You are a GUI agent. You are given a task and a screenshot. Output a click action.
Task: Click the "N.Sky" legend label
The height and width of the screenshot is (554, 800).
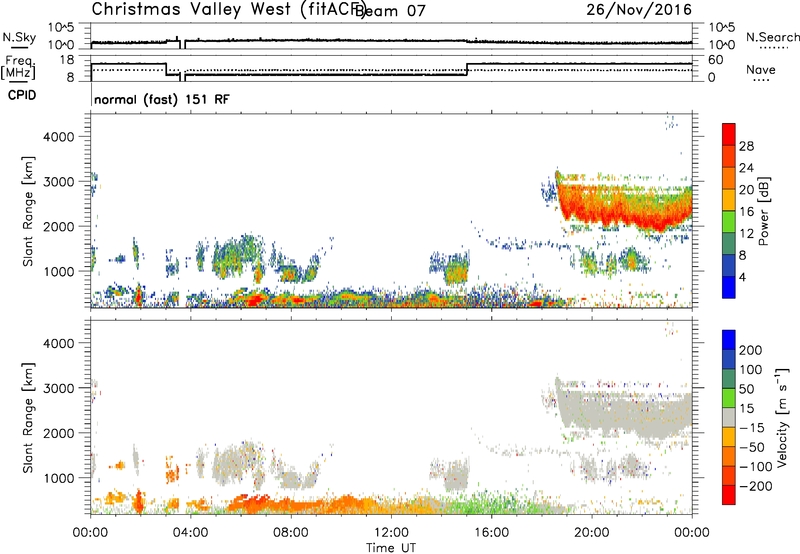pos(19,37)
